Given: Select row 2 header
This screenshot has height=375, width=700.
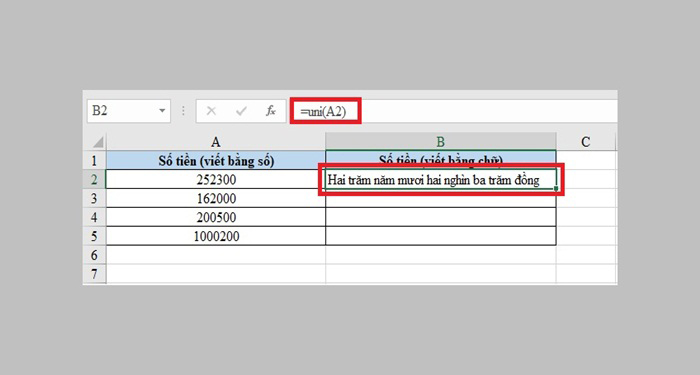Looking at the screenshot, I should (94, 179).
